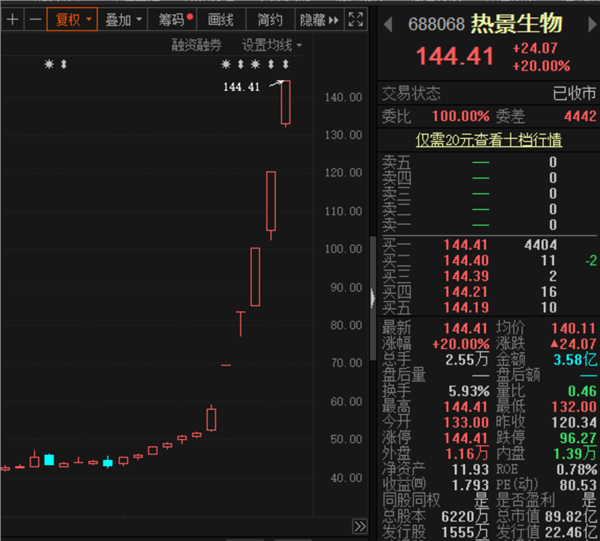Open the 设置均线 moving average dropdown
Image resolution: width=600 pixels, height=541 pixels.
coord(272,45)
